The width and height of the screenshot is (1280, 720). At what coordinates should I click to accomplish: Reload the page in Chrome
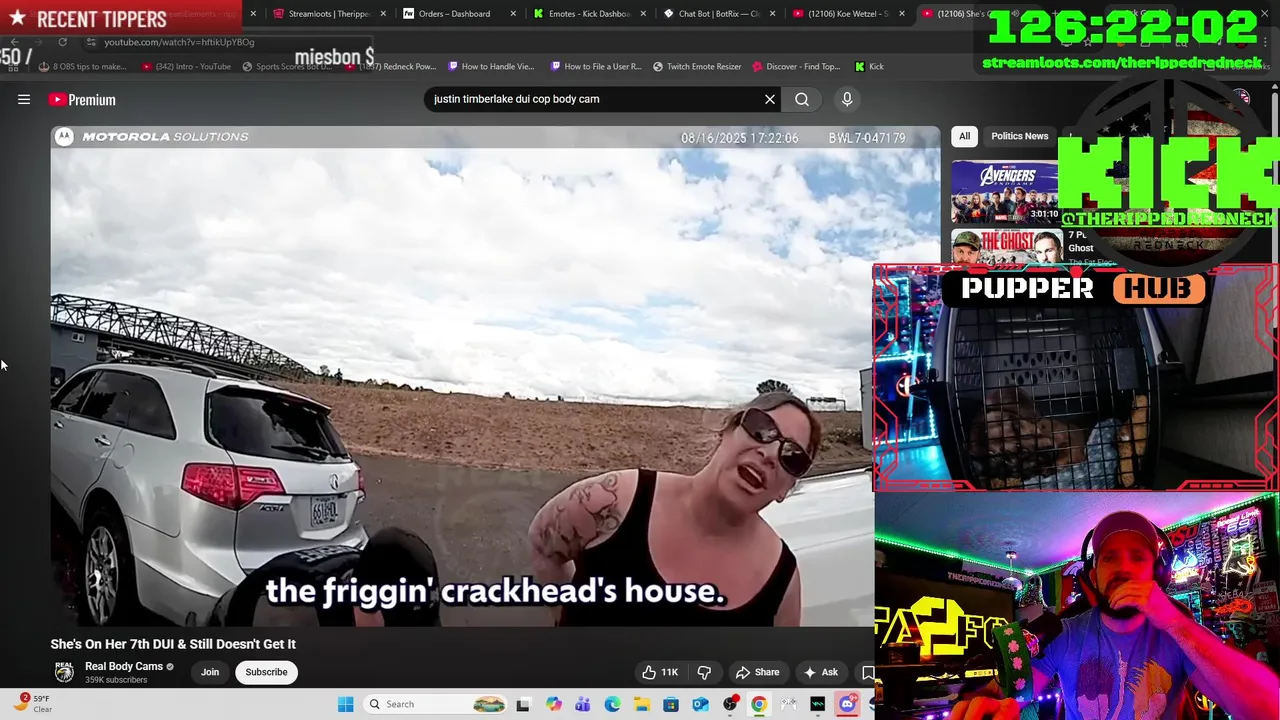[x=62, y=42]
